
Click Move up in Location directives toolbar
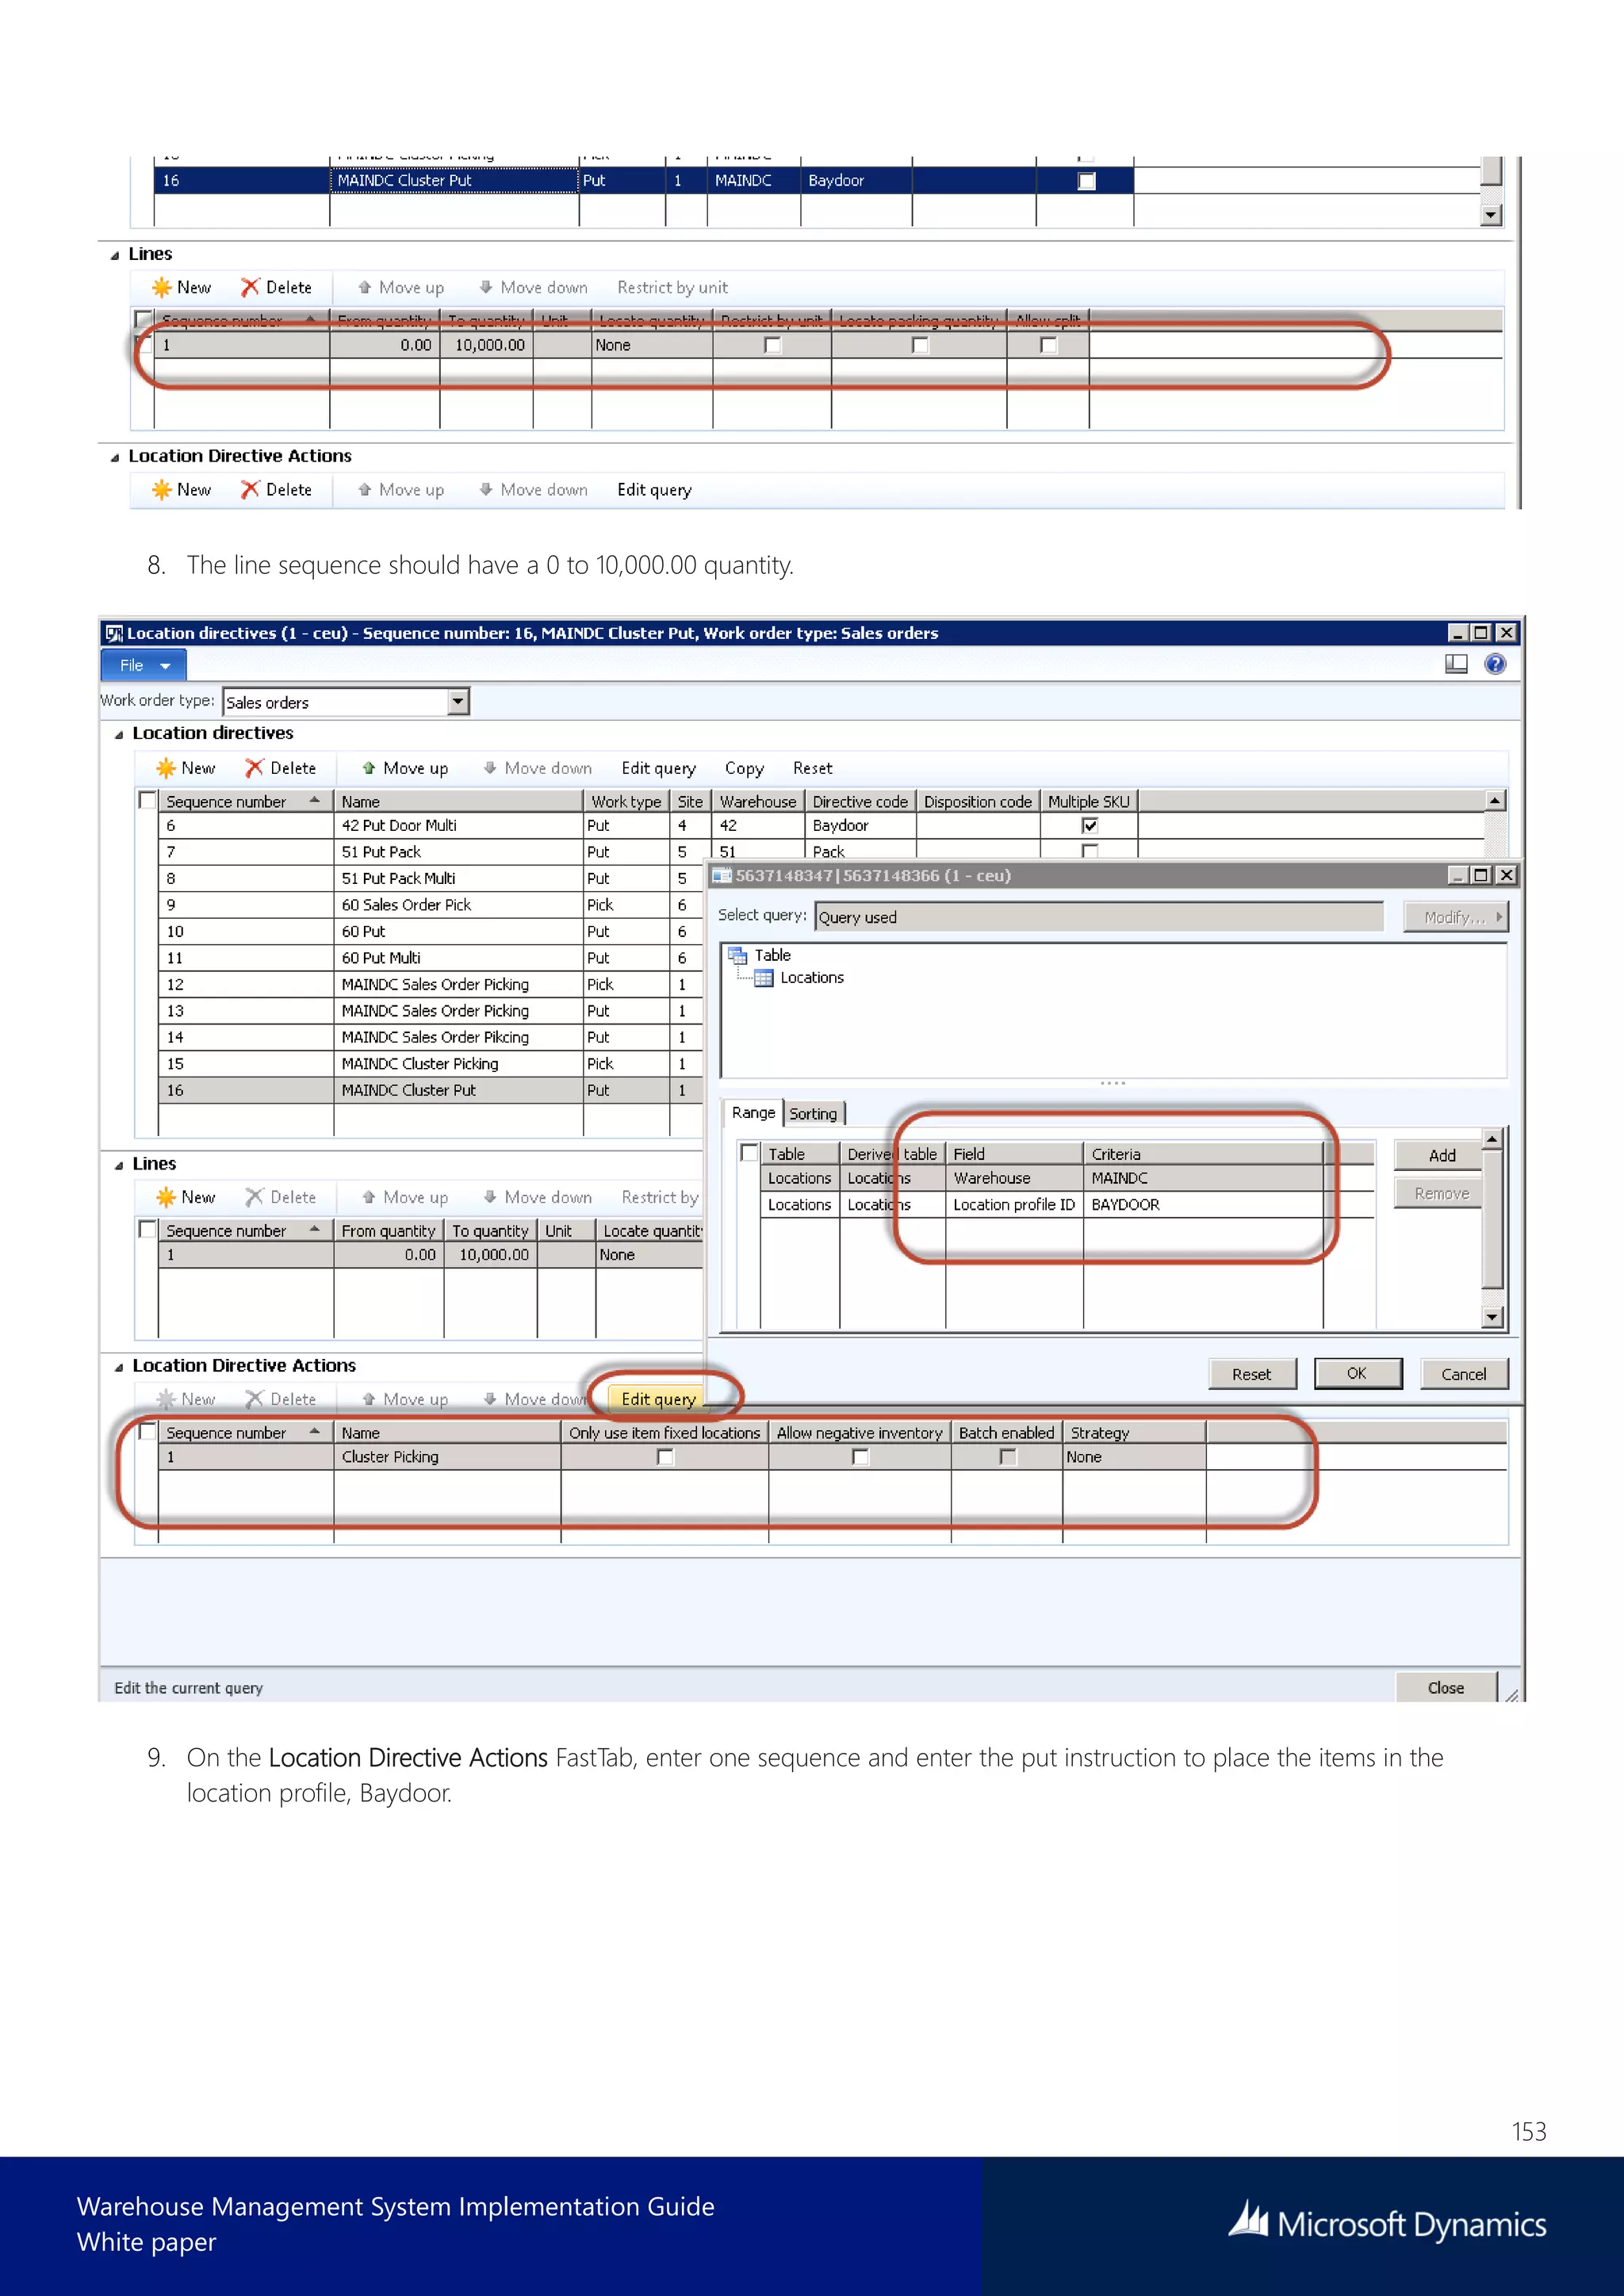[404, 768]
